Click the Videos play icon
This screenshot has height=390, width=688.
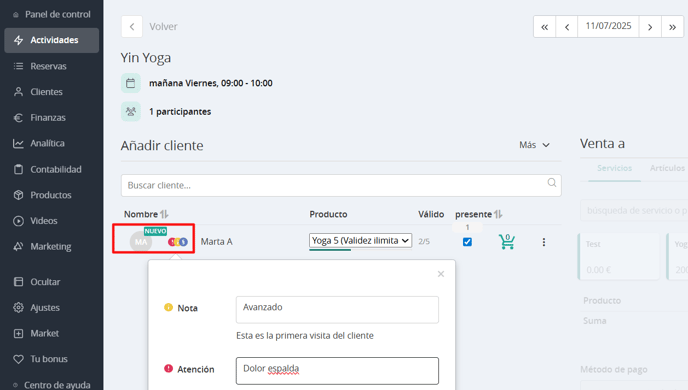coord(18,221)
